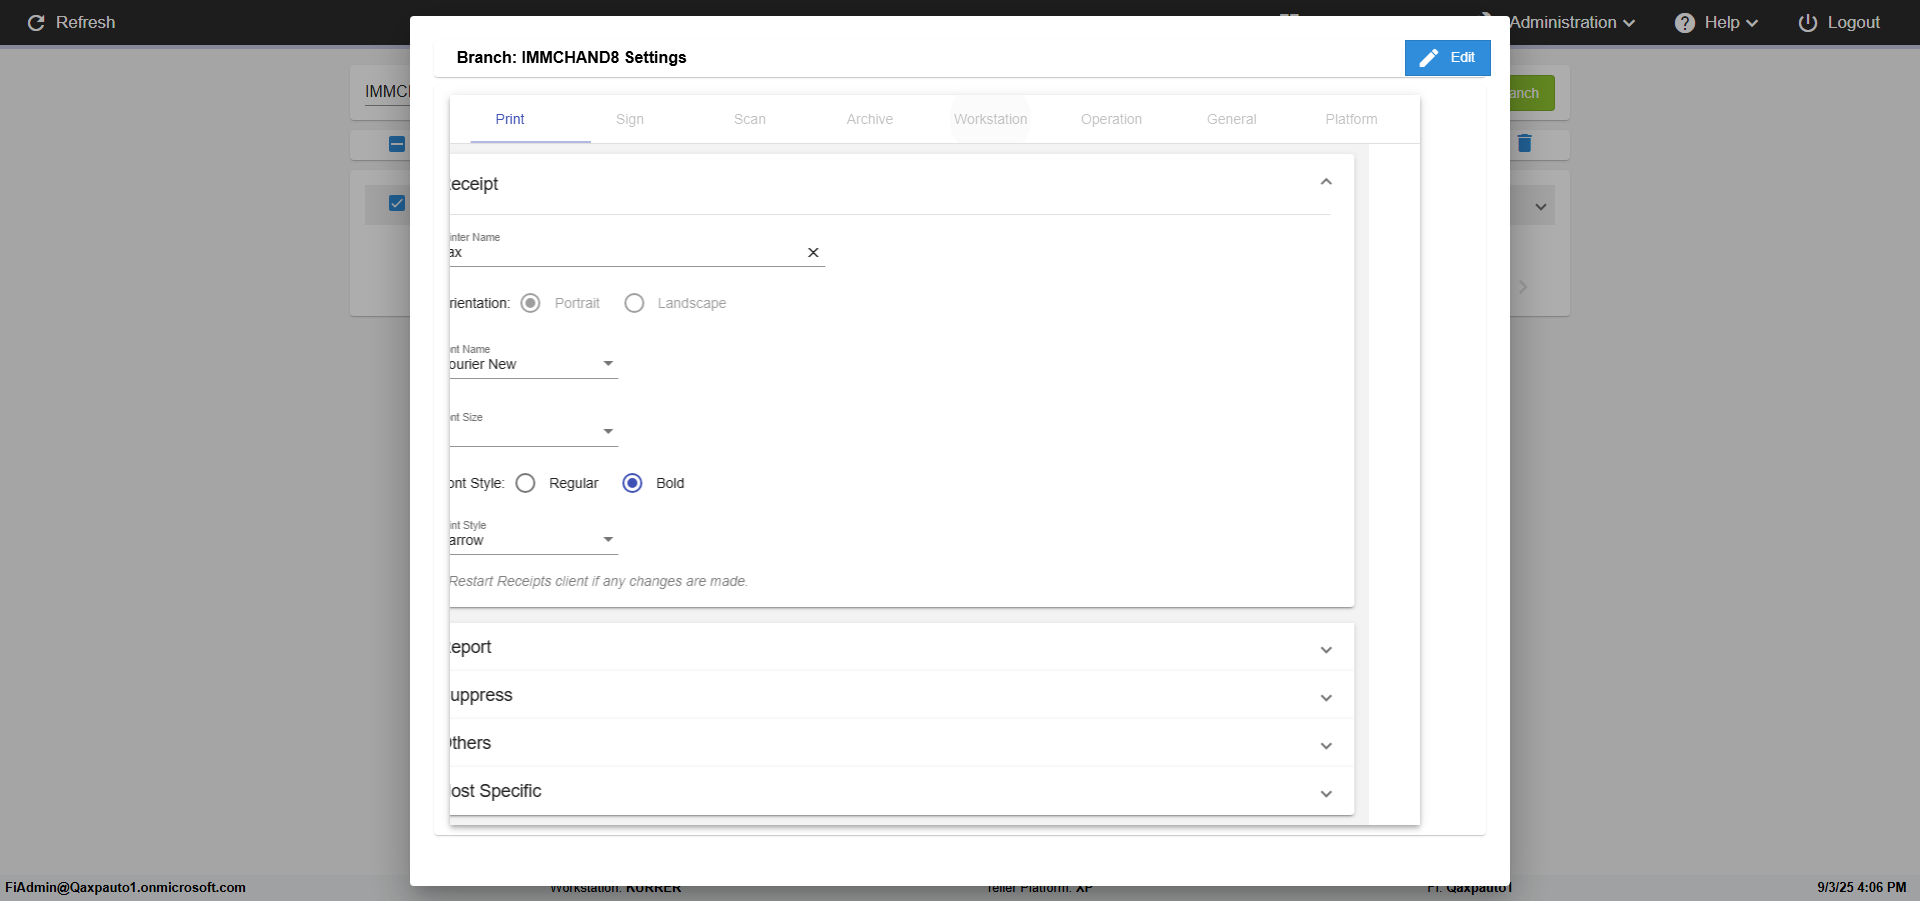Switch to the Sign tab
The image size is (1920, 901).
point(630,119)
